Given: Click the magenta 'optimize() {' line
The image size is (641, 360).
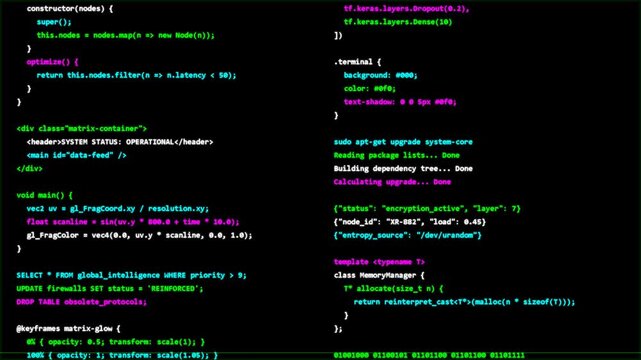Looking at the screenshot, I should click(52, 62).
